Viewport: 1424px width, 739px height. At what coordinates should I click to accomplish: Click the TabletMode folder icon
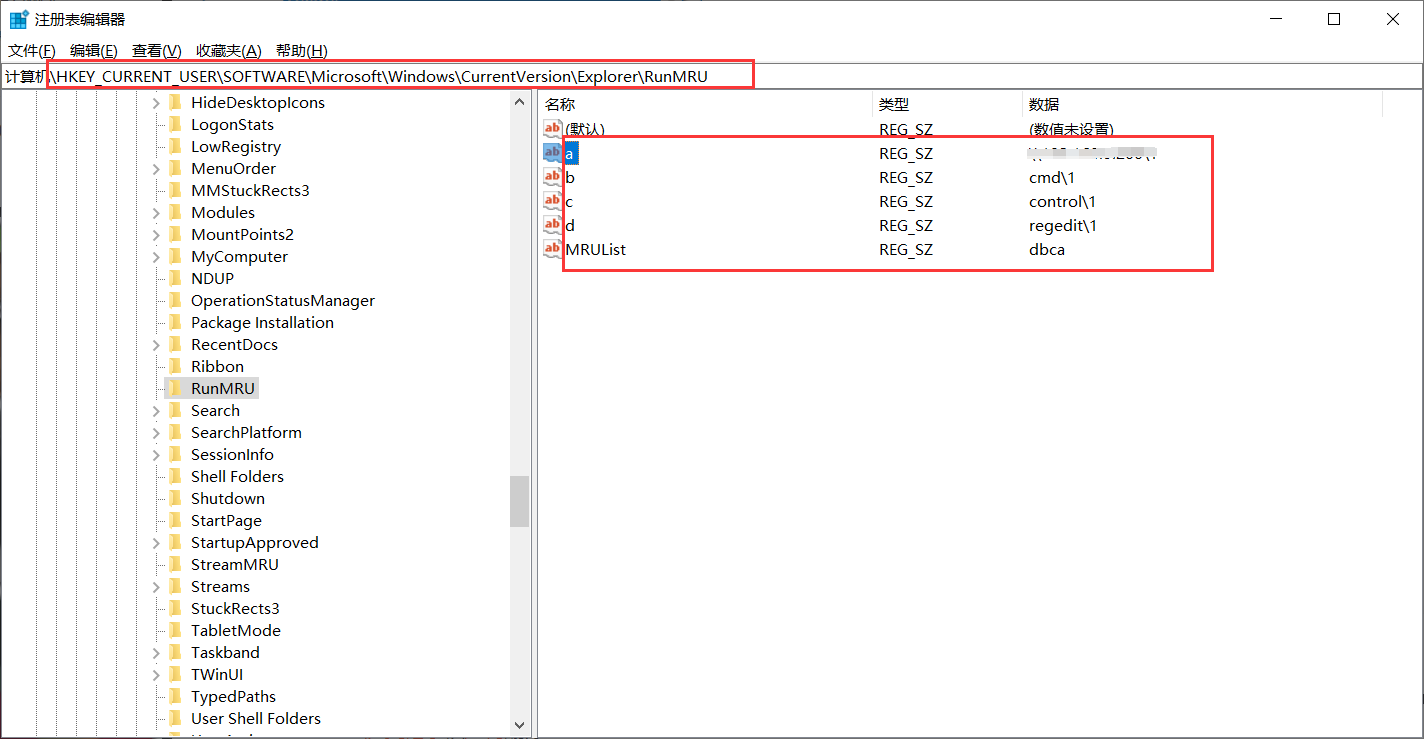click(x=176, y=631)
